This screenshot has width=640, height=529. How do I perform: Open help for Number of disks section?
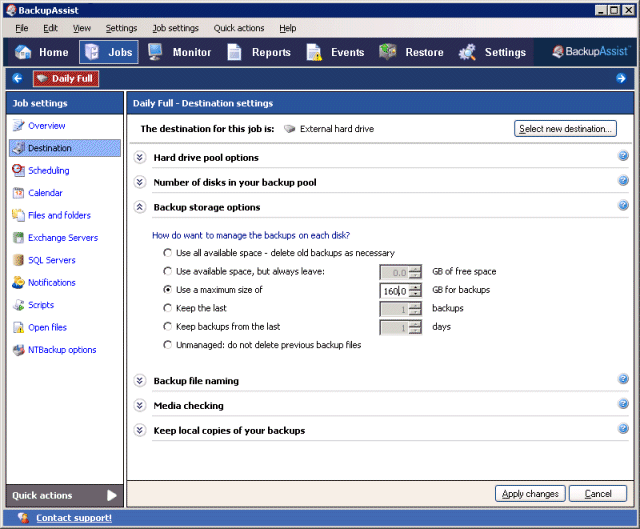(623, 180)
